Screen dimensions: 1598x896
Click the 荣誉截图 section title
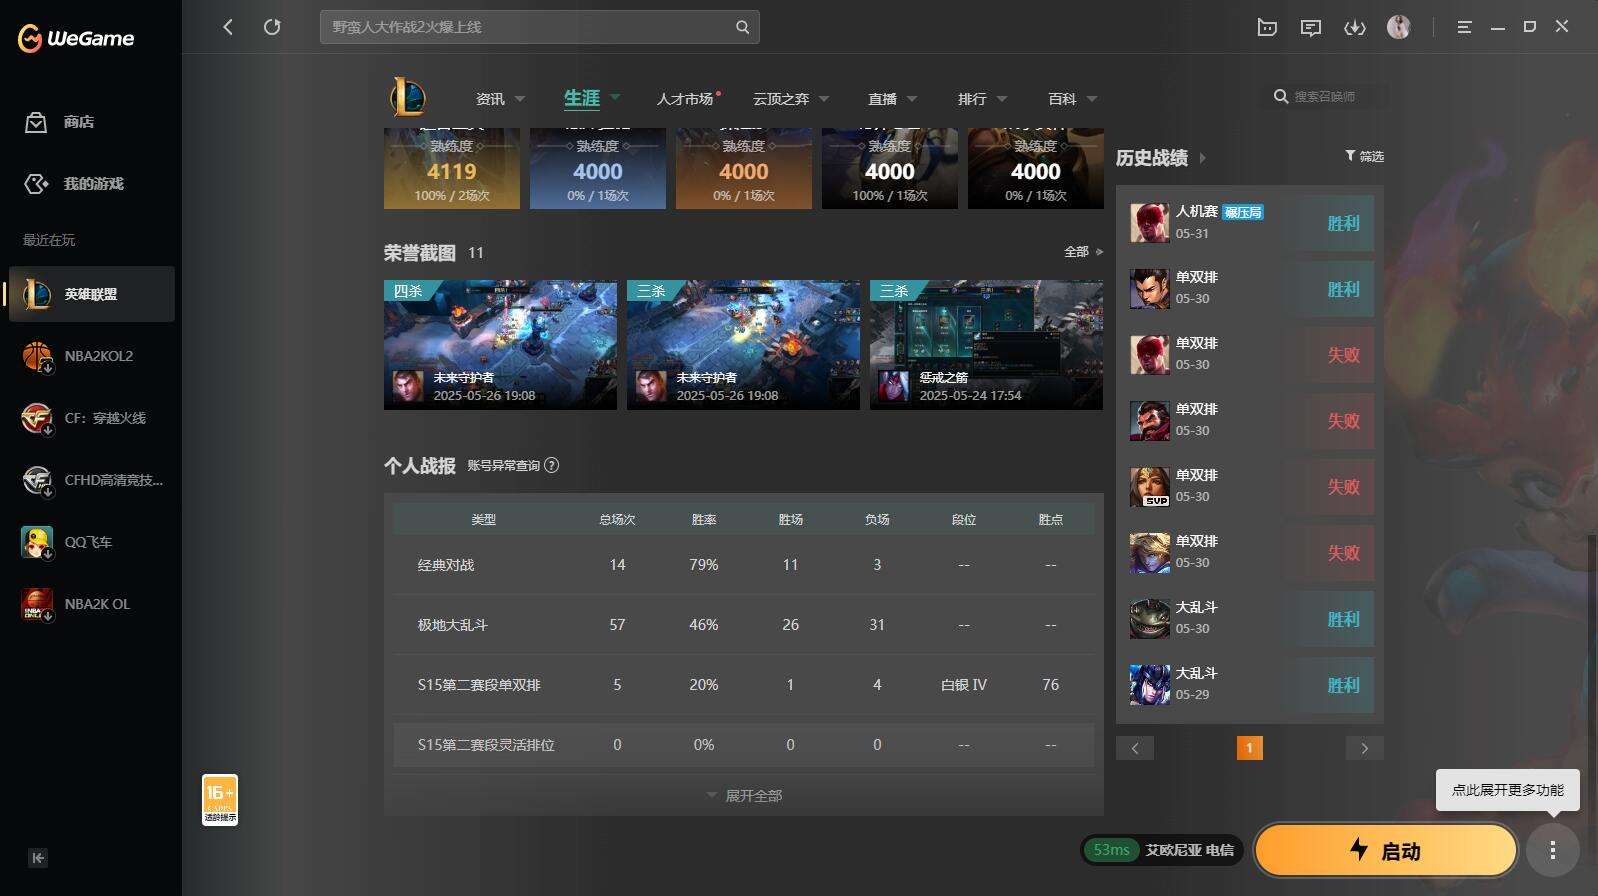pyautogui.click(x=420, y=253)
